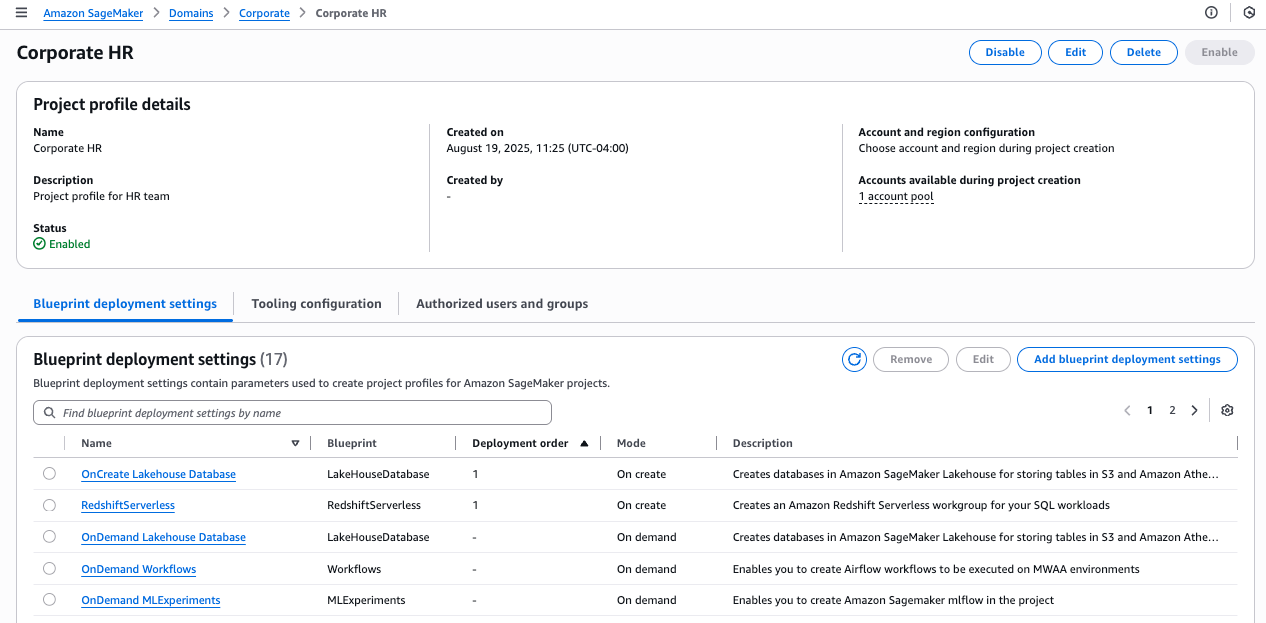Open OnDemand MLExperiments link
The width and height of the screenshot is (1266, 623).
[x=151, y=600]
